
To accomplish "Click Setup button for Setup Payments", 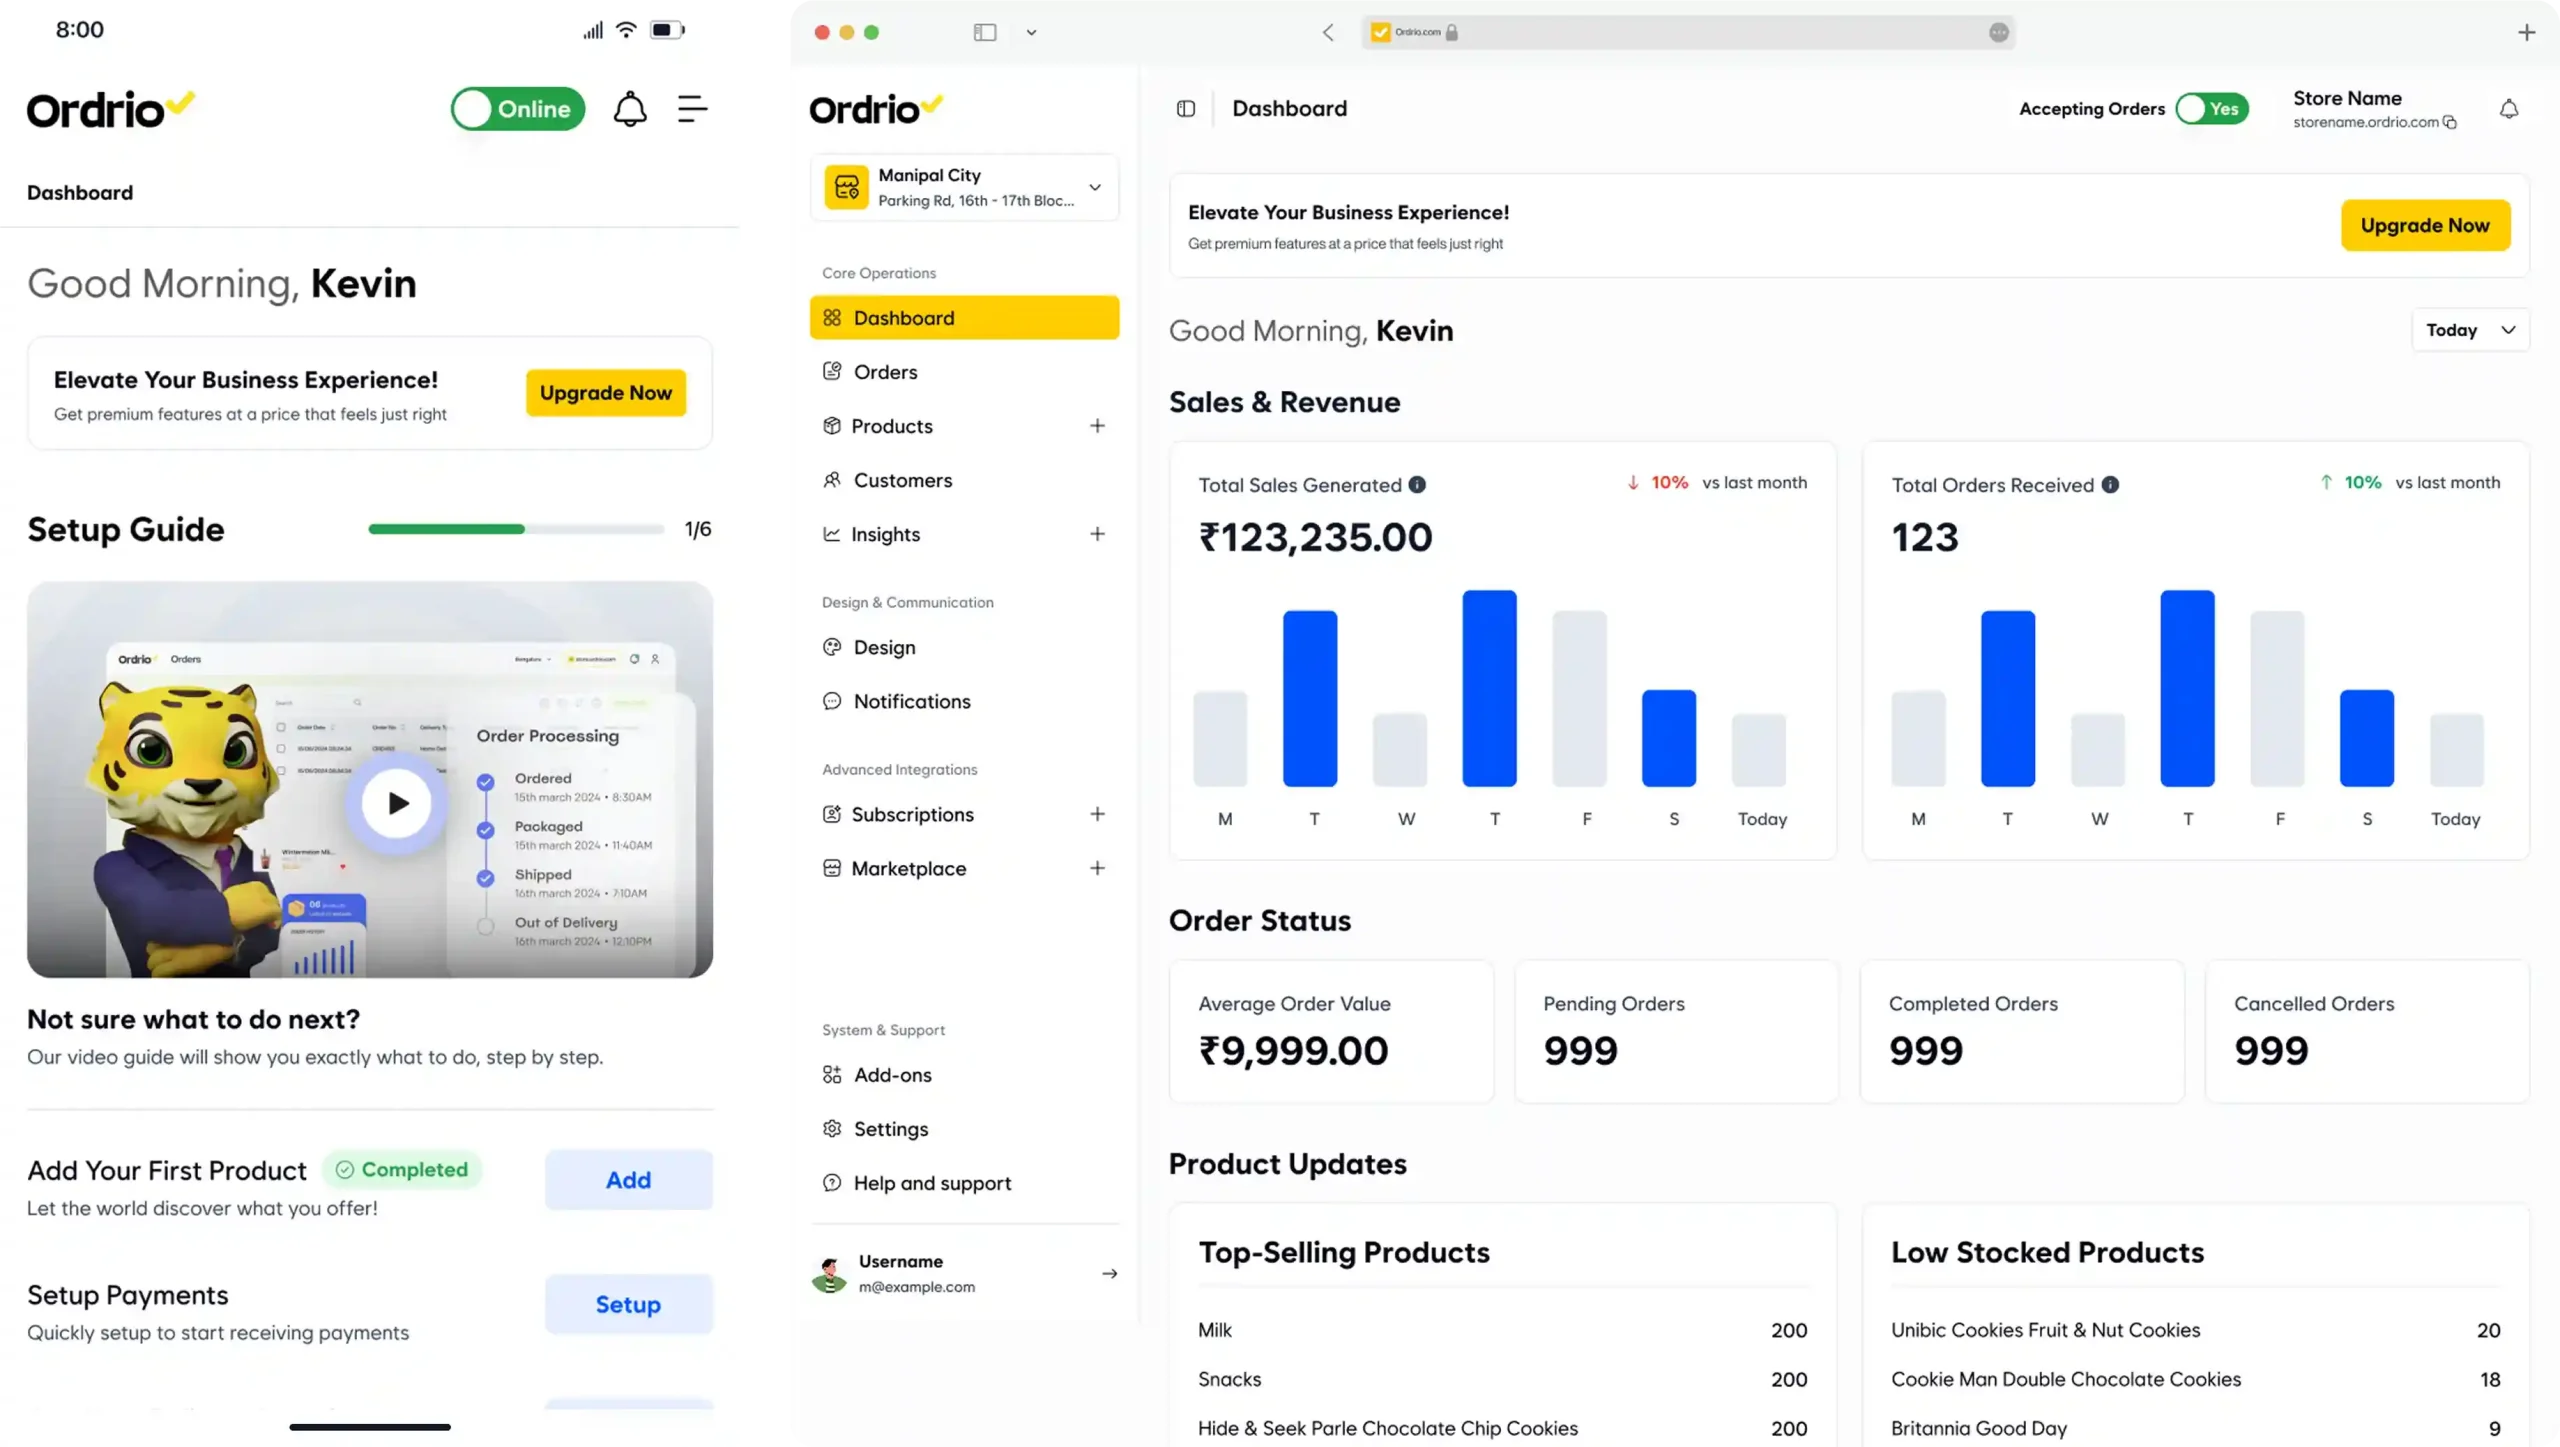I will click(628, 1304).
